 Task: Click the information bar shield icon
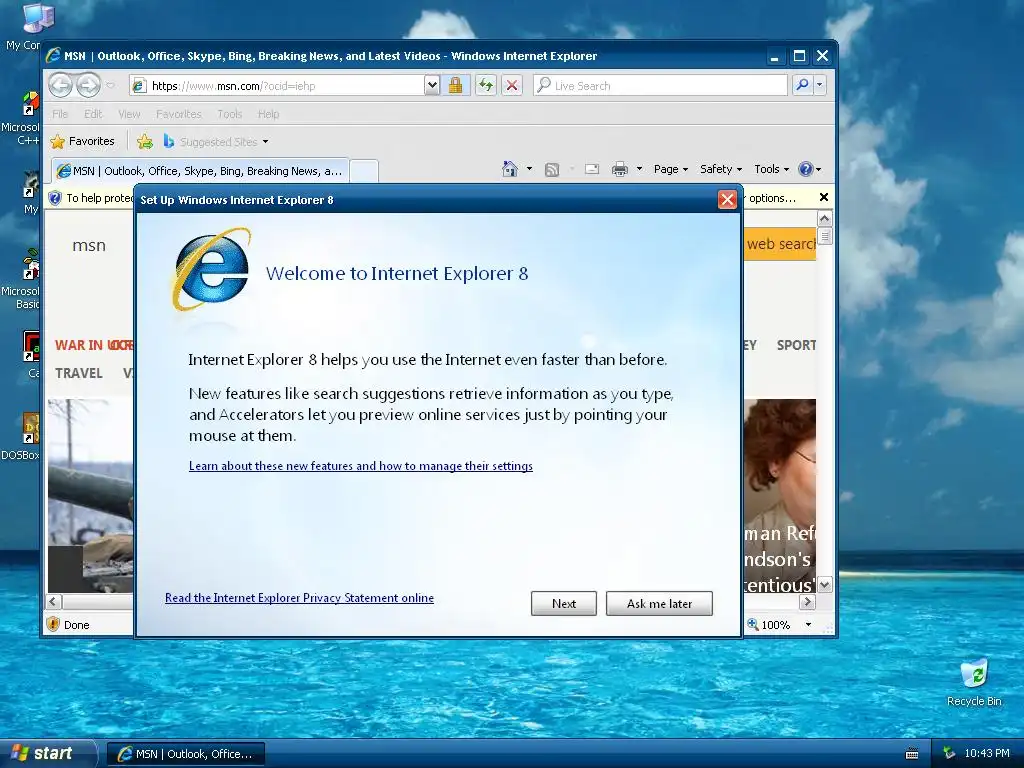tap(55, 198)
